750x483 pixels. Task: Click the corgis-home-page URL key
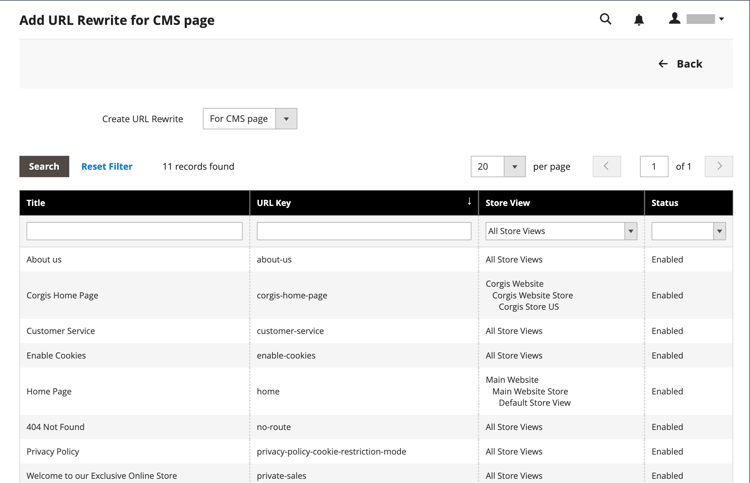point(292,295)
